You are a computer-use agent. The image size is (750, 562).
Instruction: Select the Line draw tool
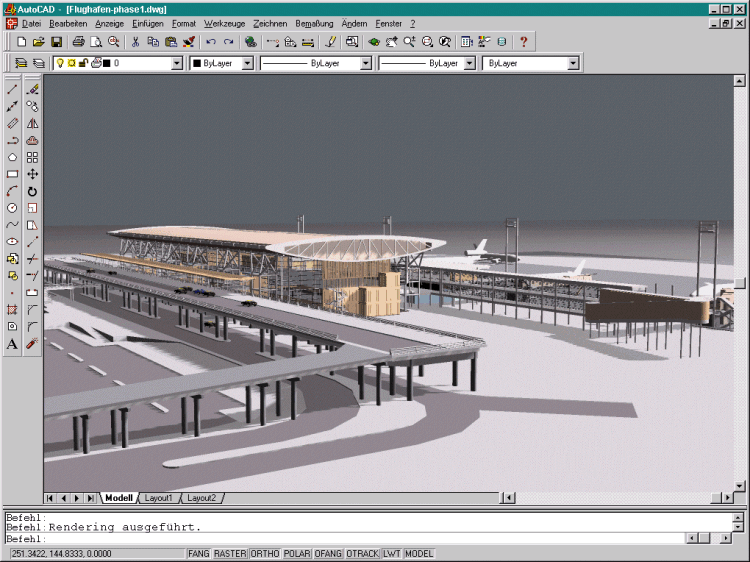click(x=12, y=89)
